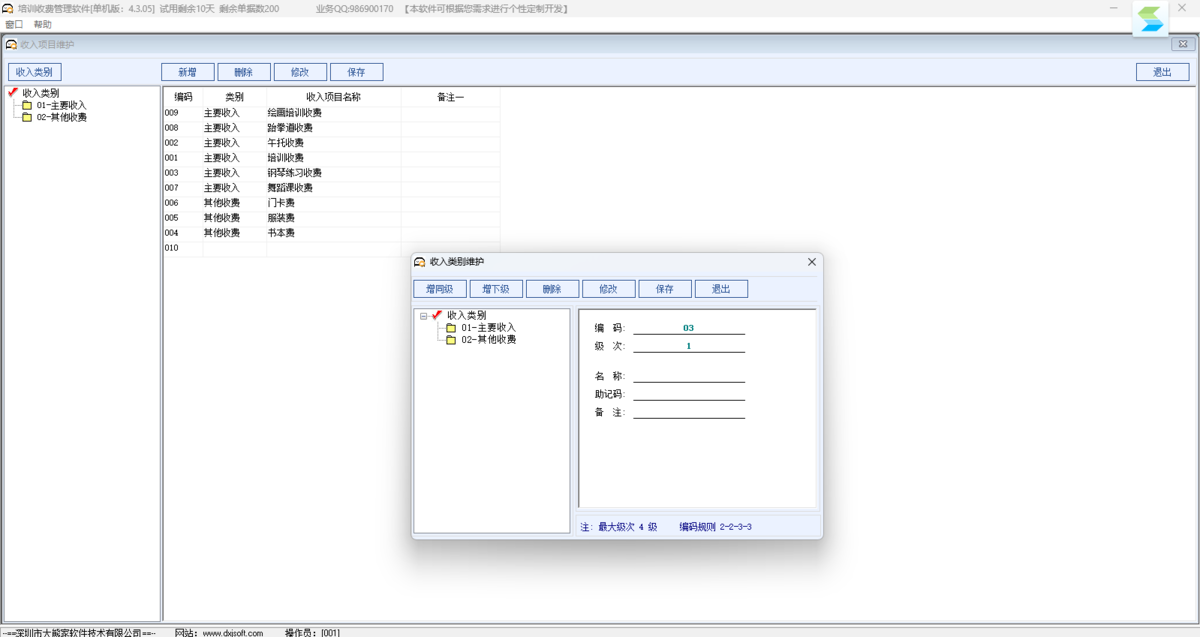Click the red checkmark icon in the dialog tree

tap(437, 315)
